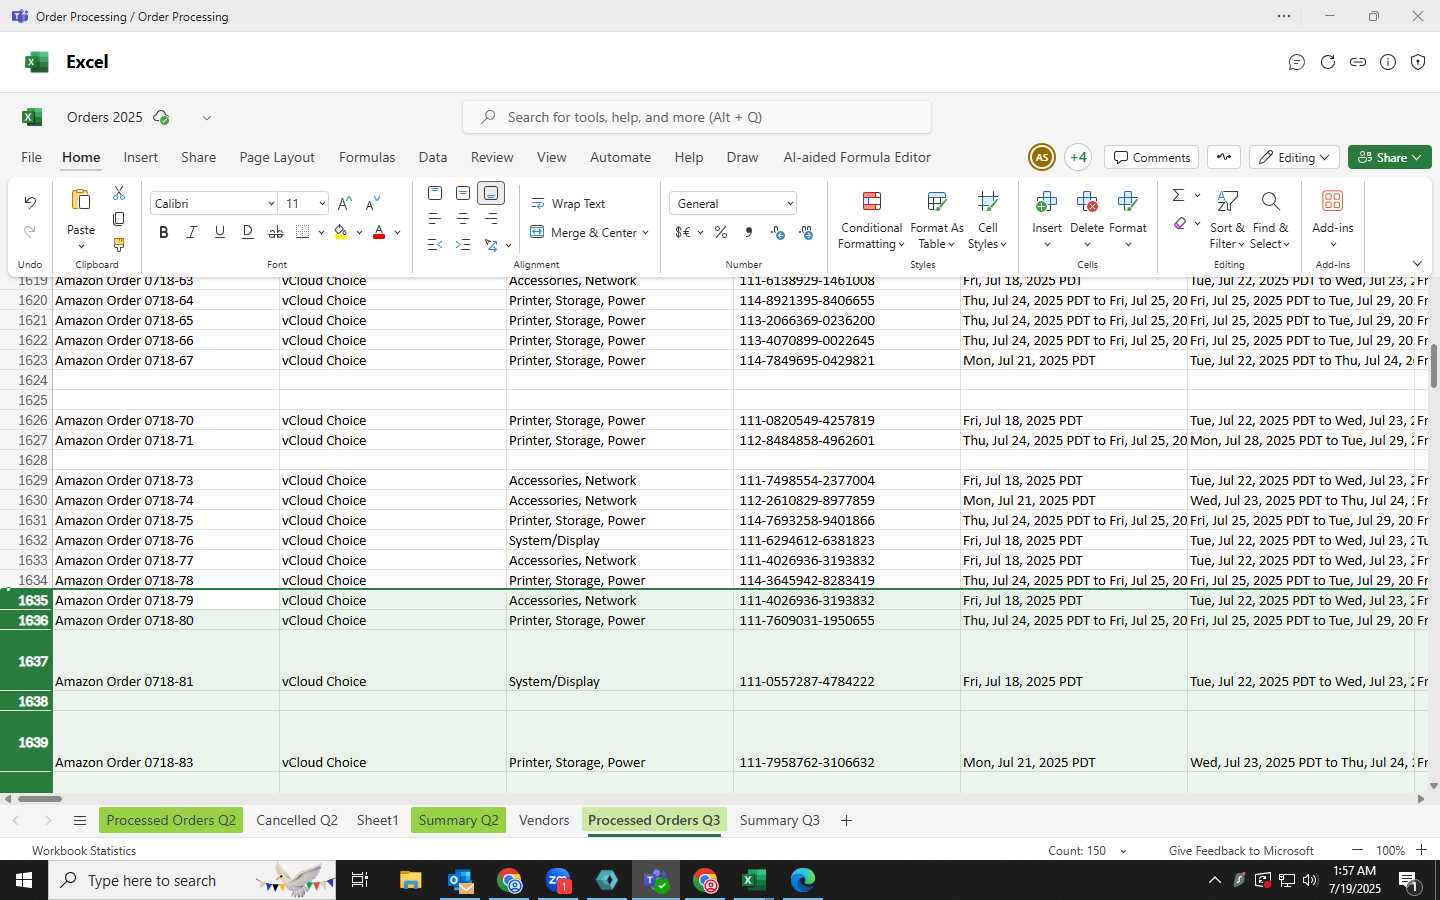This screenshot has height=900, width=1440.
Task: Open Find & Select menu
Action: point(1270,219)
